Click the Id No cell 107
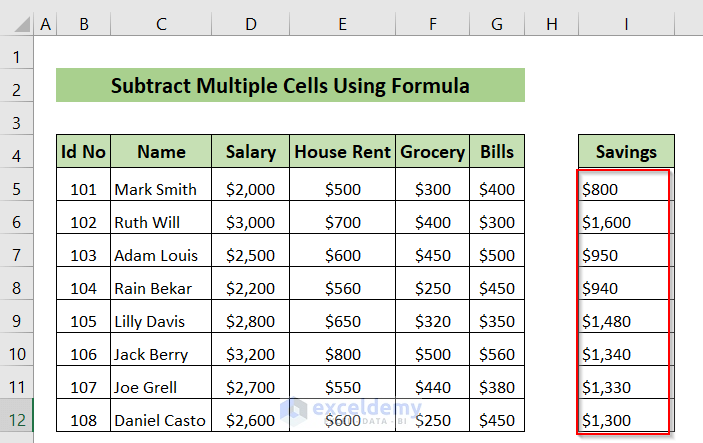The image size is (703, 443). coord(83,387)
